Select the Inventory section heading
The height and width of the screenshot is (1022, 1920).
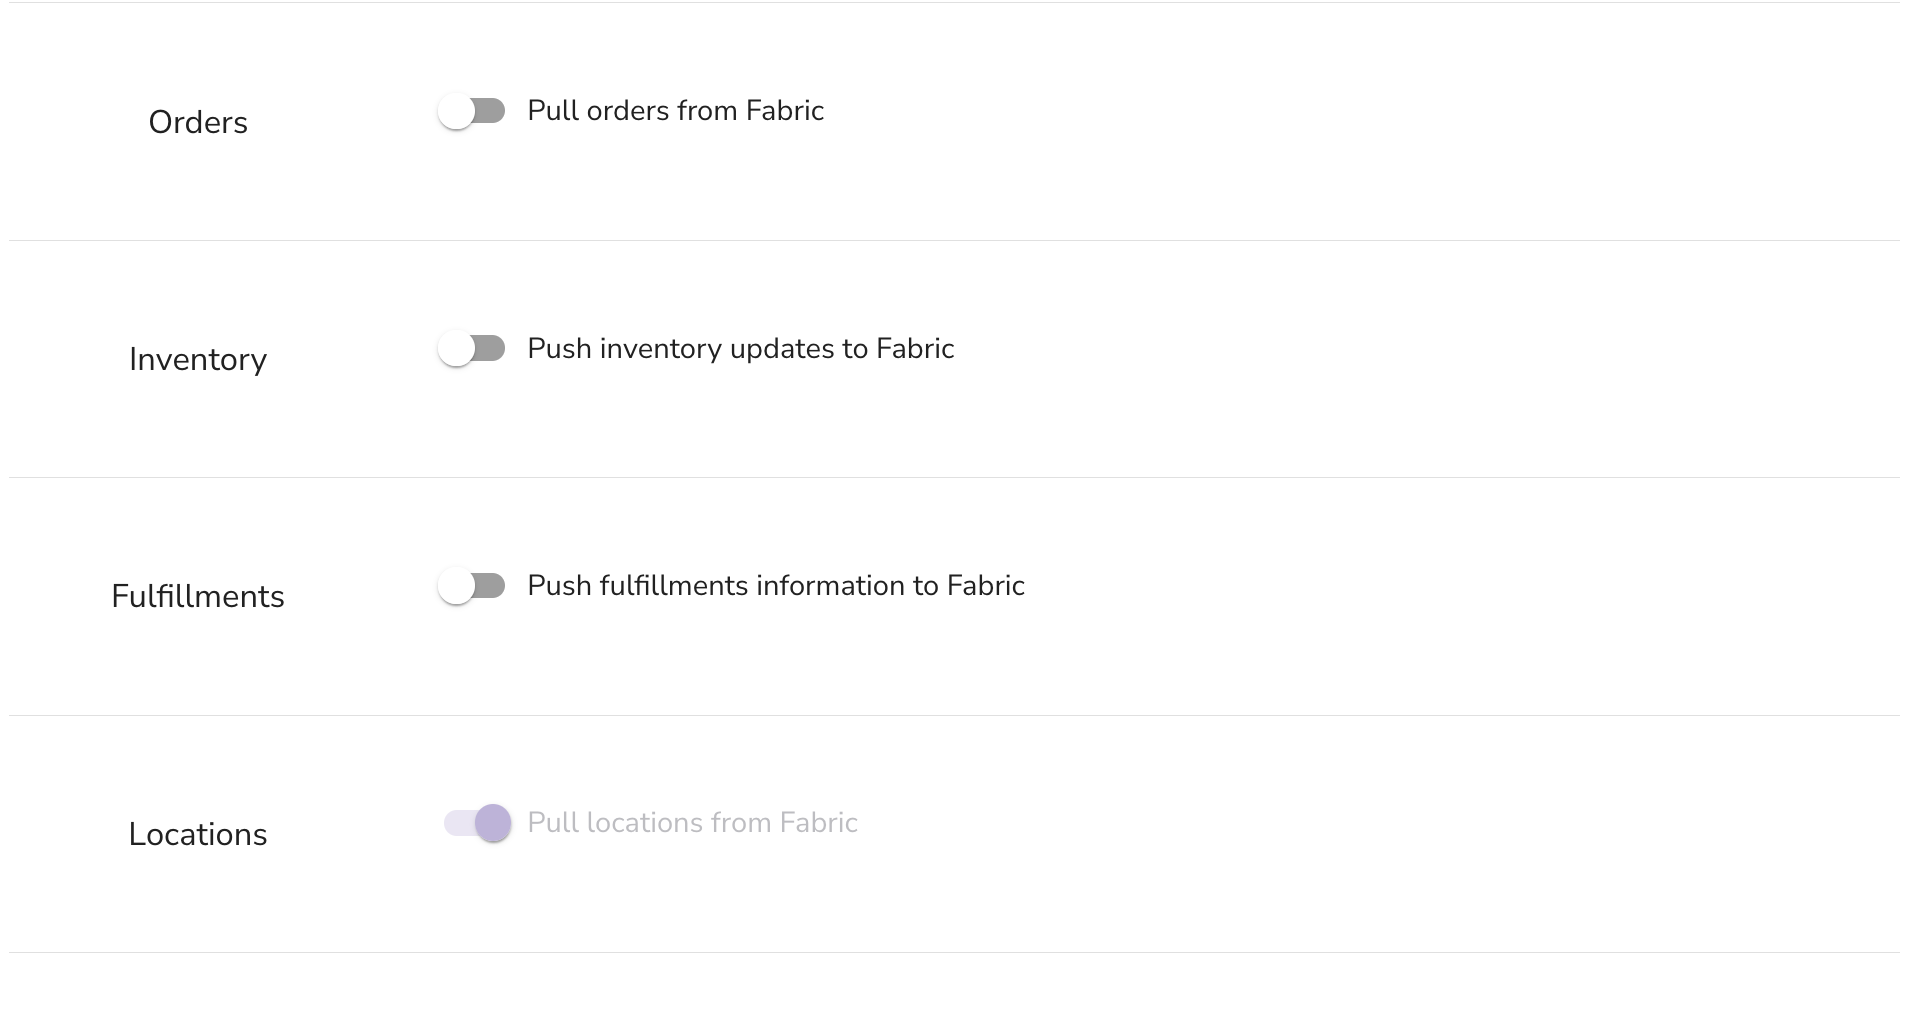pyautogui.click(x=198, y=360)
